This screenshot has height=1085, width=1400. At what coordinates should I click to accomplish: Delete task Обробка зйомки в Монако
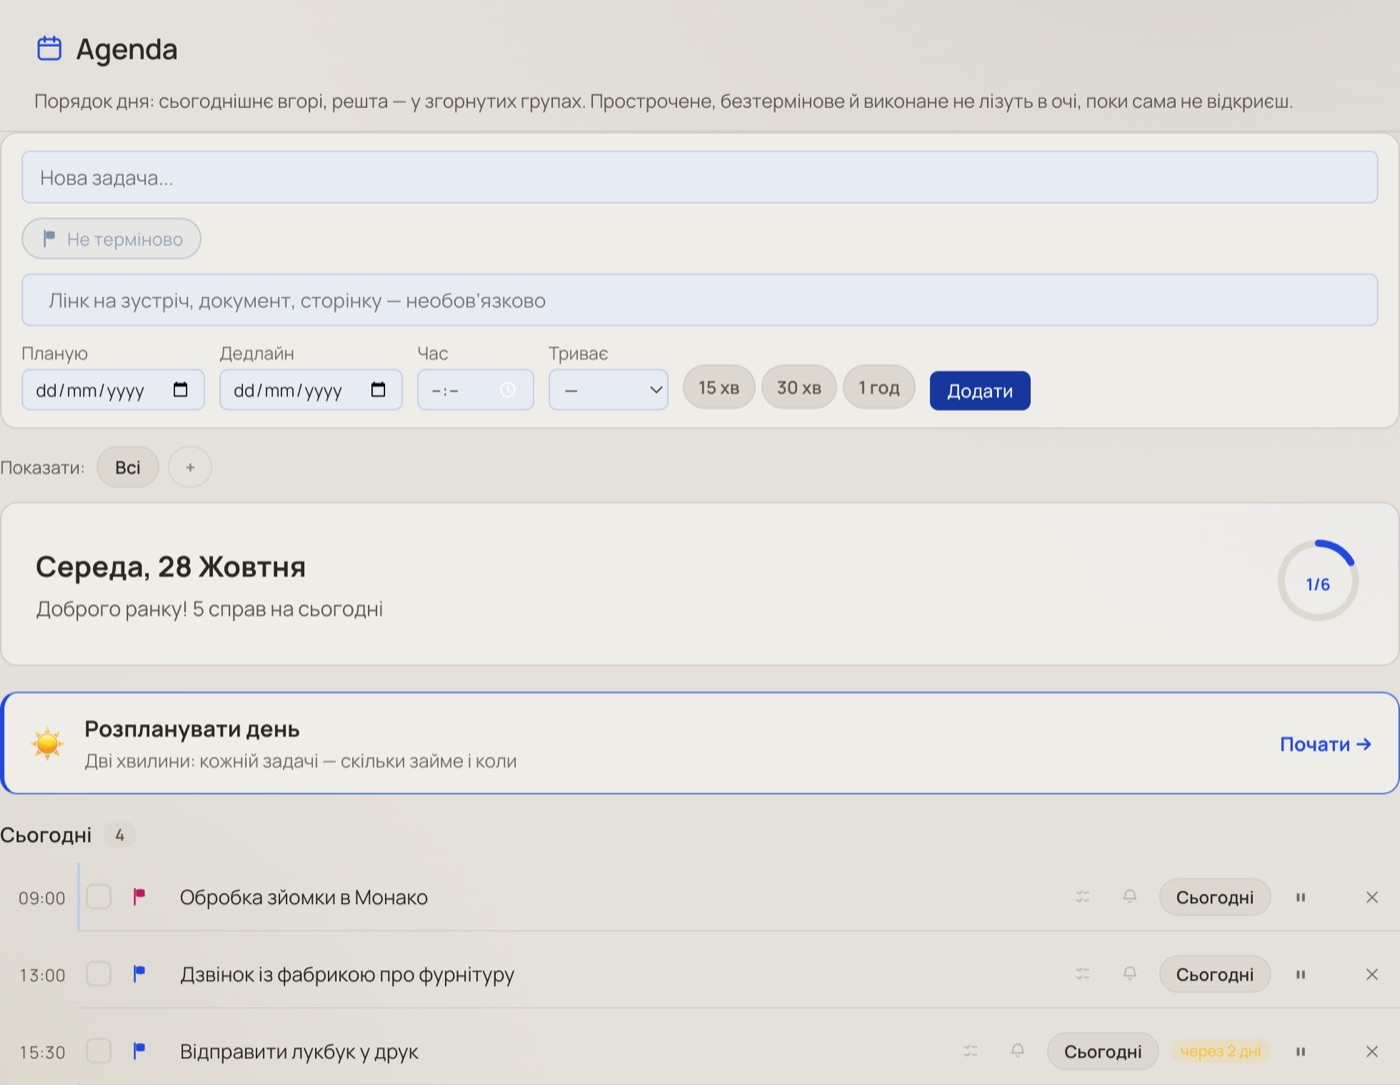tap(1372, 897)
